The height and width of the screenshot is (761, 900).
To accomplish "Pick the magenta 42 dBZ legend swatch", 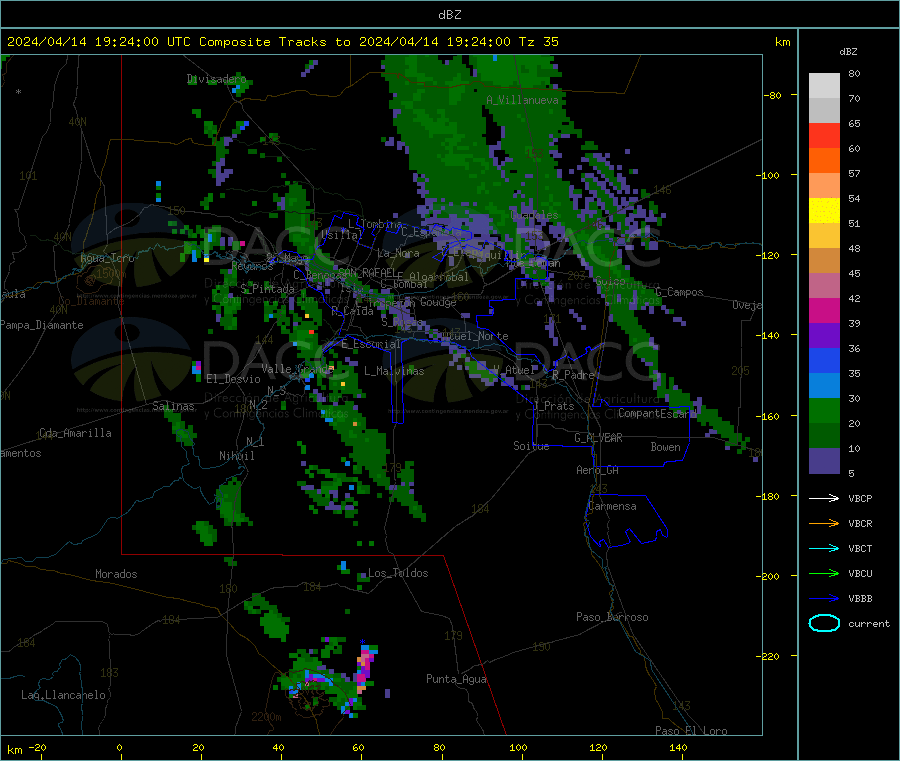I will pyautogui.click(x=824, y=310).
